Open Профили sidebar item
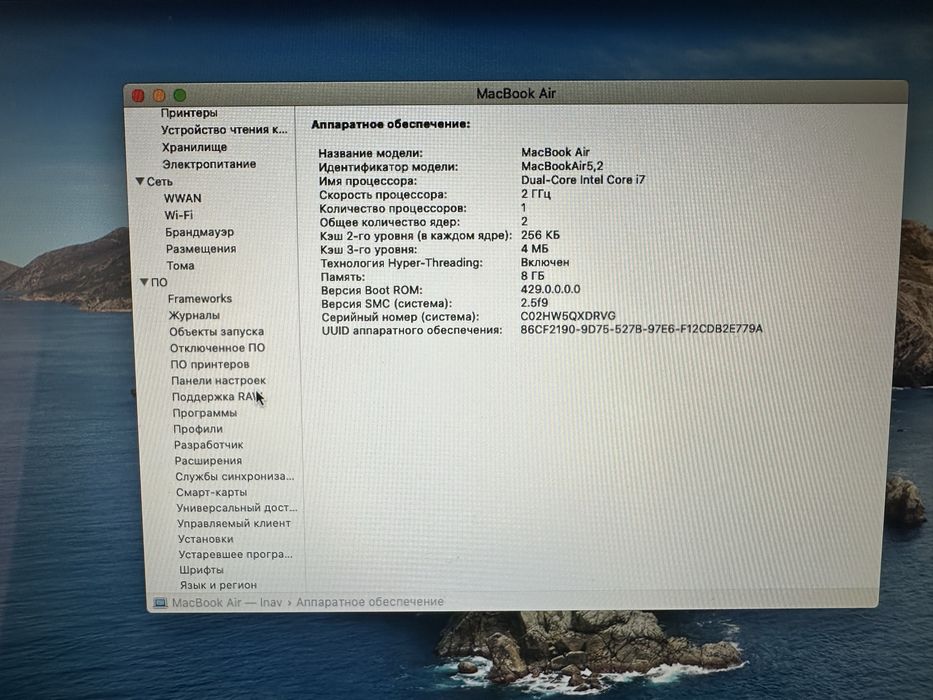The image size is (933, 700). [198, 429]
